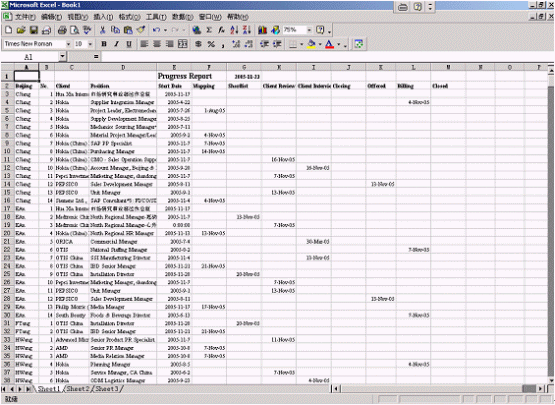Image resolution: width=555 pixels, height=405 pixels.
Task: Open the 文件 (File) menu
Action: tap(25, 17)
